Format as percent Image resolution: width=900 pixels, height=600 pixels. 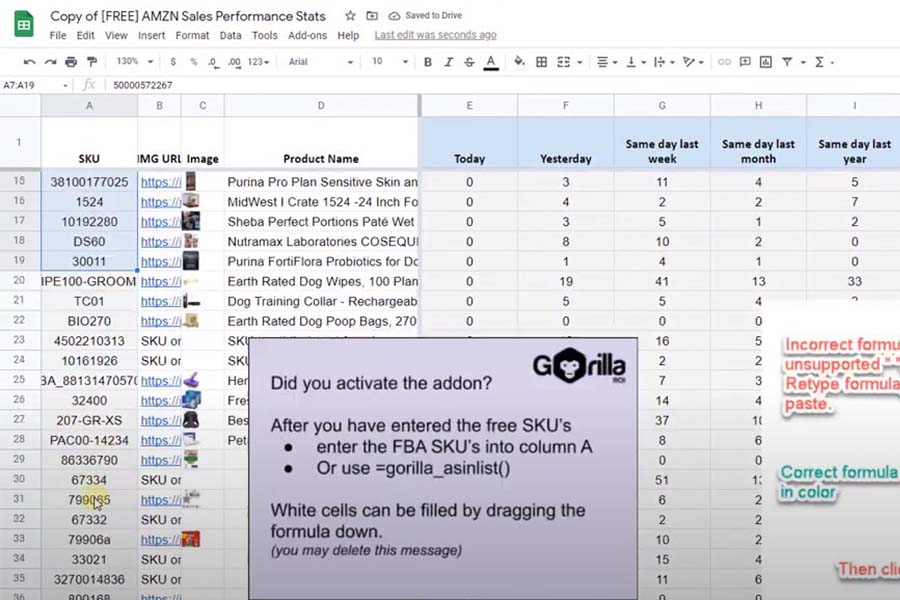(x=193, y=62)
